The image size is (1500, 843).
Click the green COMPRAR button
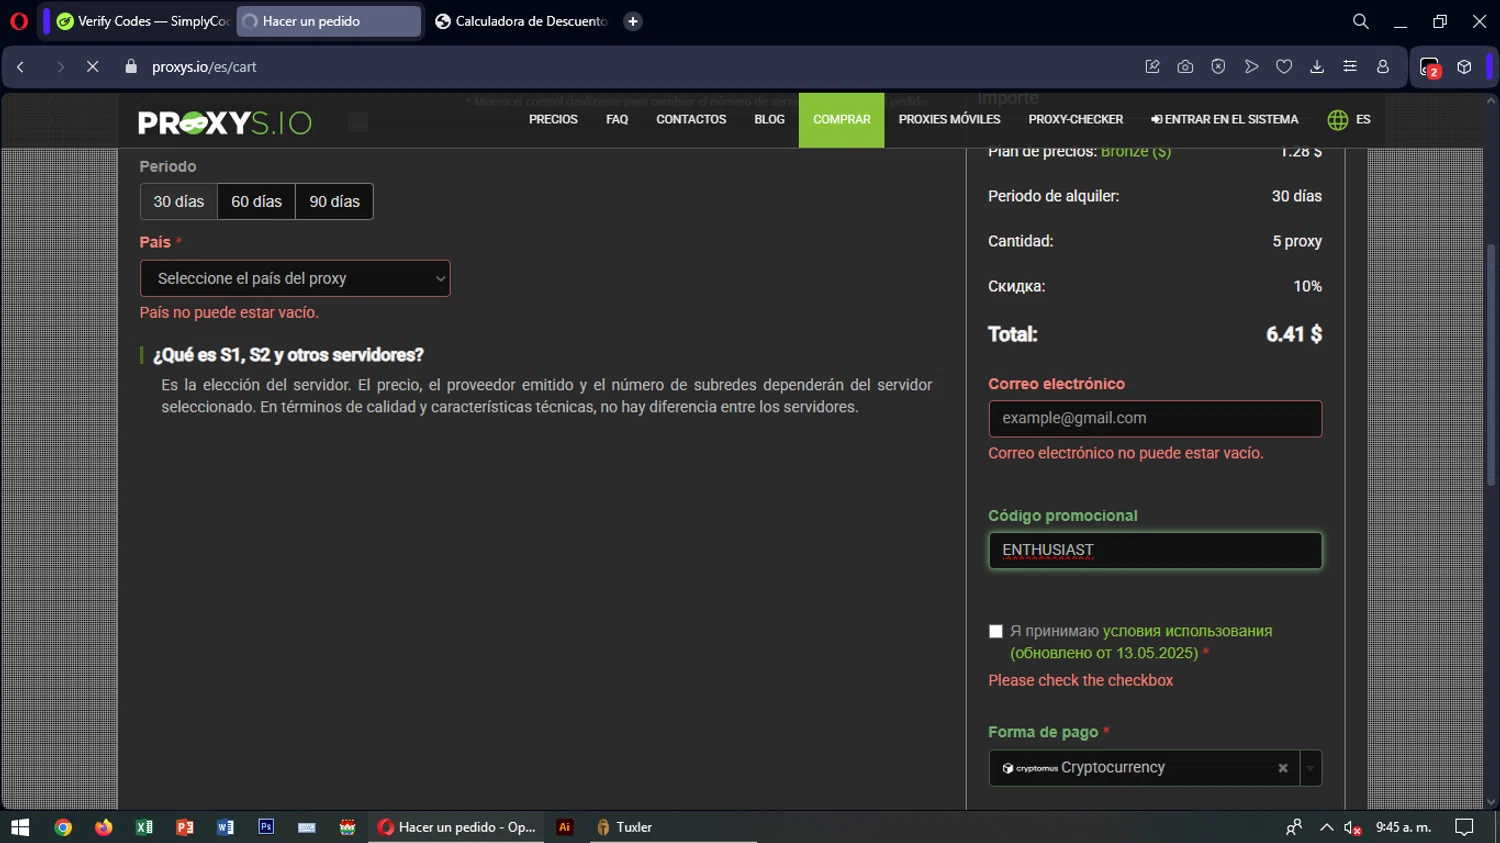841,120
